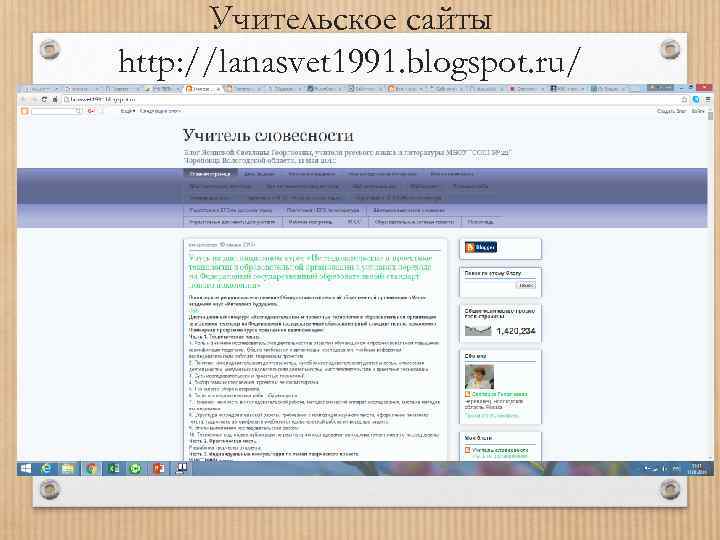720x540 pixels.
Task: Expand the 'Ещё' navbar dropdown
Action: point(128,111)
